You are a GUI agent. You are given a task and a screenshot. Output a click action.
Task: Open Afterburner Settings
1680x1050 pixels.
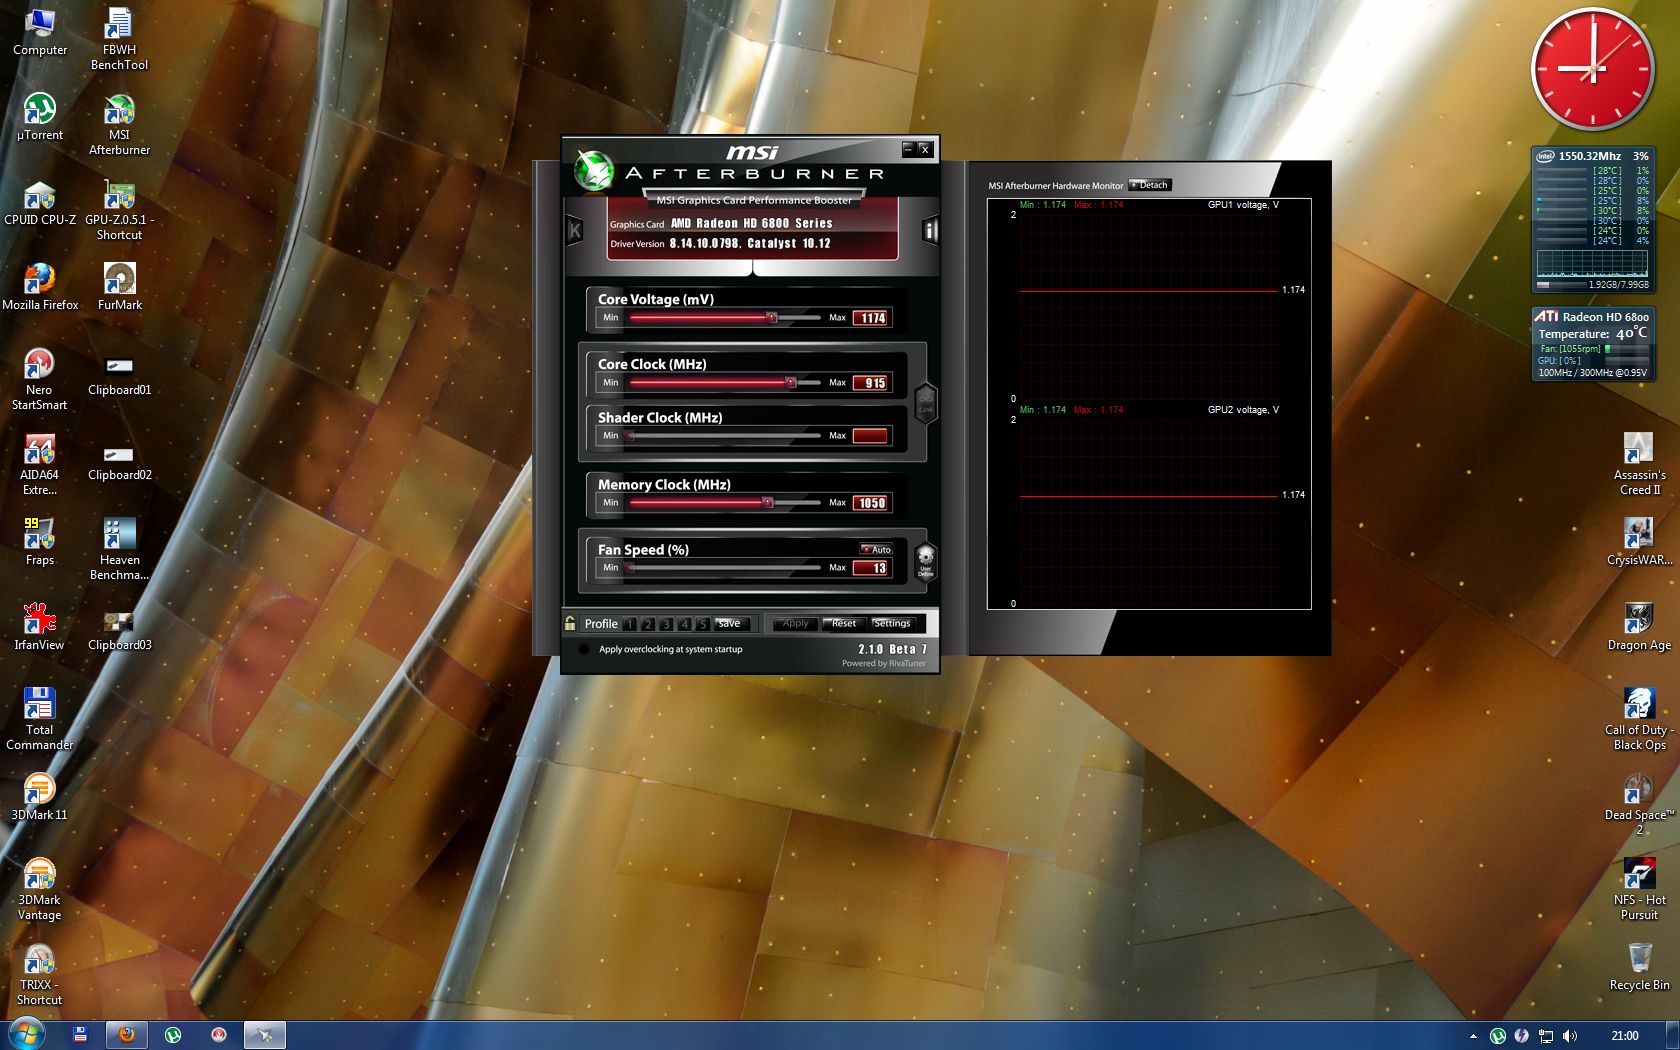tap(892, 624)
